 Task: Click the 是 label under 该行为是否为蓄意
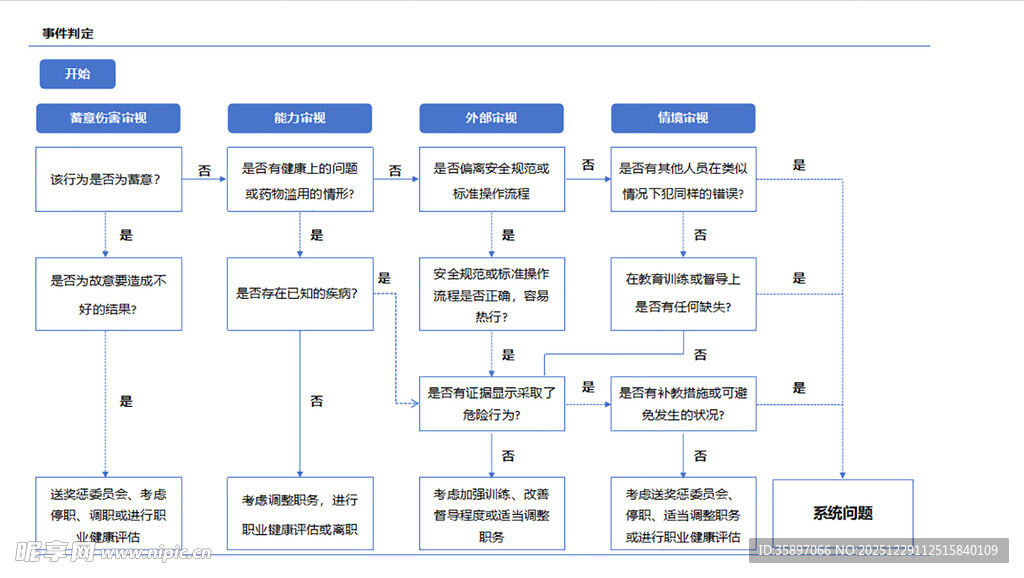click(x=124, y=235)
